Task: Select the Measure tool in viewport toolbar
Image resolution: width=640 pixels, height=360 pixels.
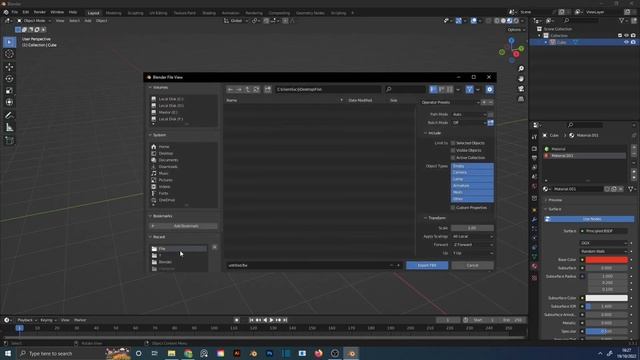Action: tap(9, 127)
